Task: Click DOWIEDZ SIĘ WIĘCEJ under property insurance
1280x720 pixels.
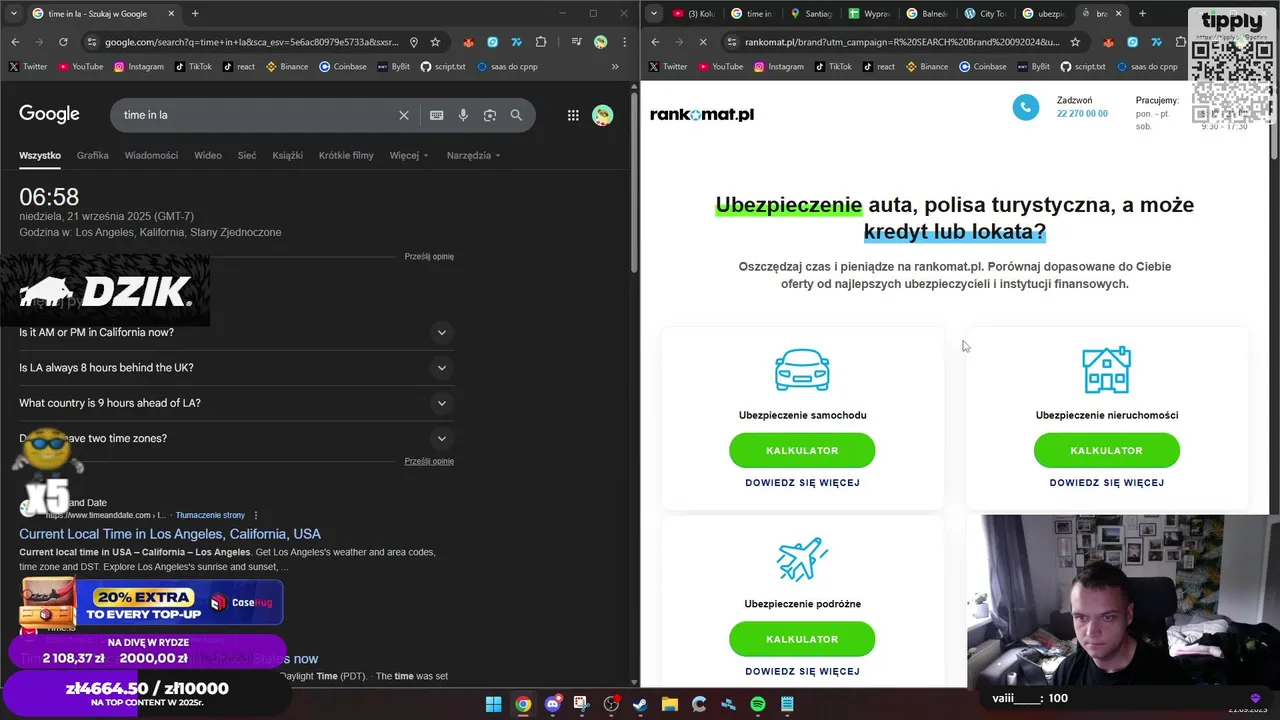Action: [1107, 483]
